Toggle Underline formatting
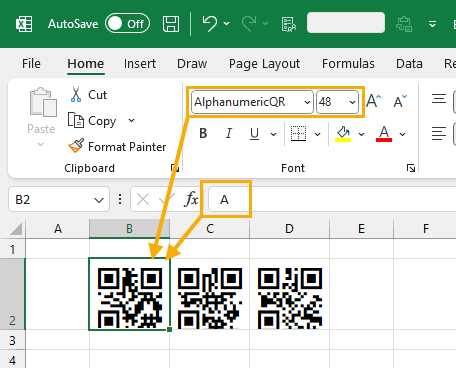Screen dimensions: 456x368 coord(254,134)
